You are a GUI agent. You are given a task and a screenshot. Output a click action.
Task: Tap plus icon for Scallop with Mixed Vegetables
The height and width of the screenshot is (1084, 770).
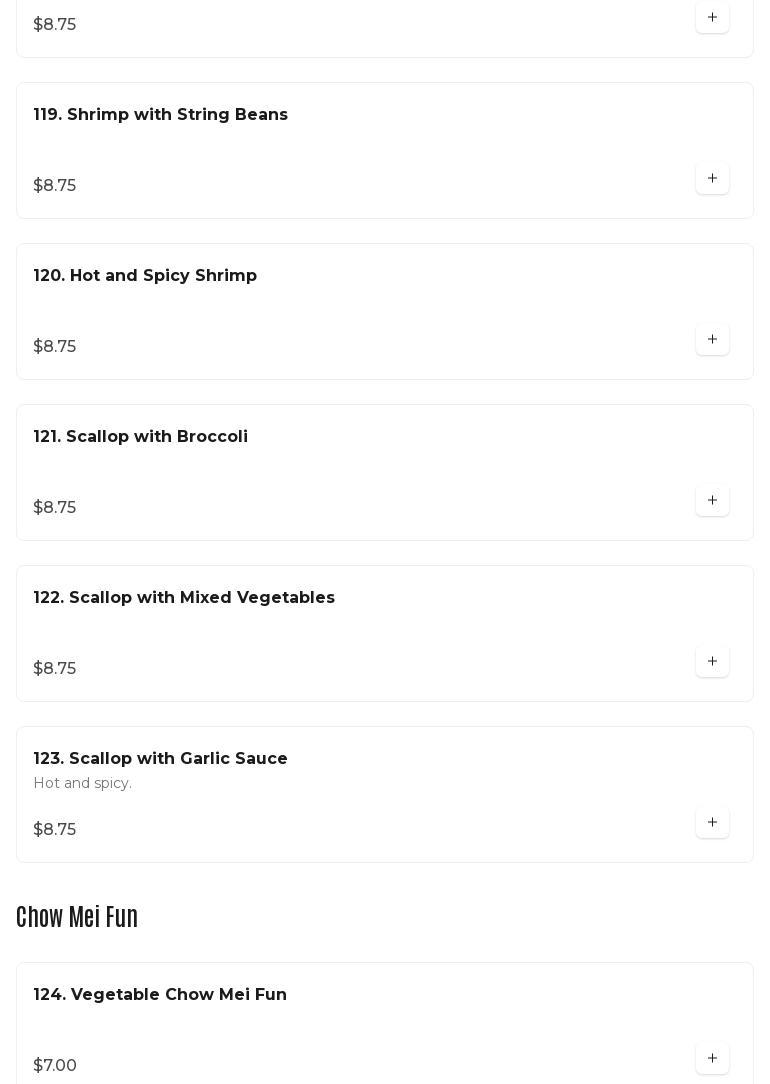(x=712, y=662)
